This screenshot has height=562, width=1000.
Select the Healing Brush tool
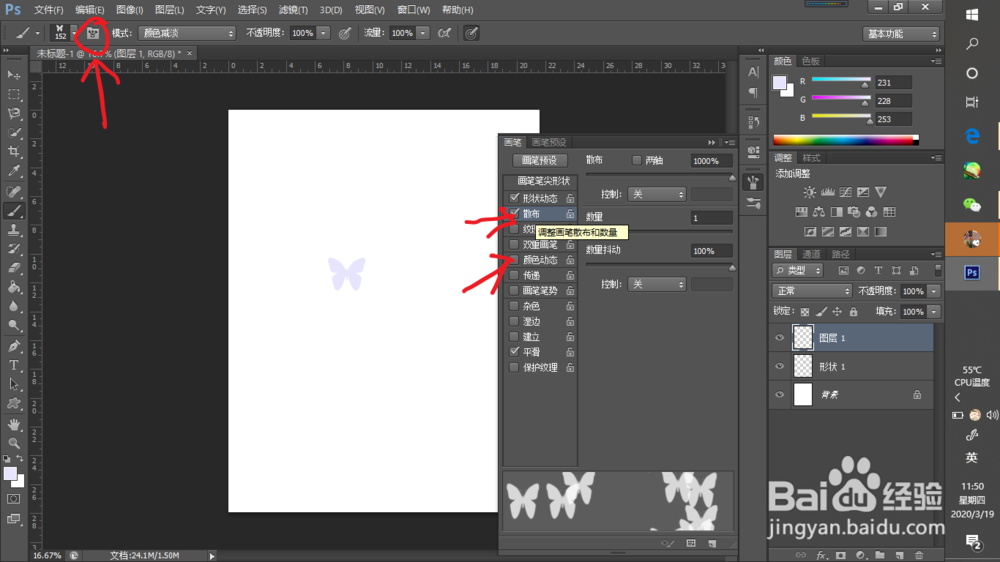(13, 191)
